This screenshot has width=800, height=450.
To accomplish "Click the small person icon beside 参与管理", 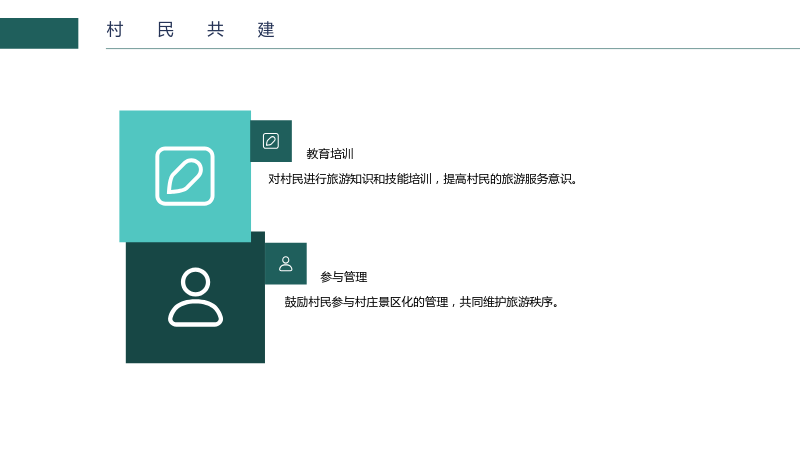I will tap(286, 264).
